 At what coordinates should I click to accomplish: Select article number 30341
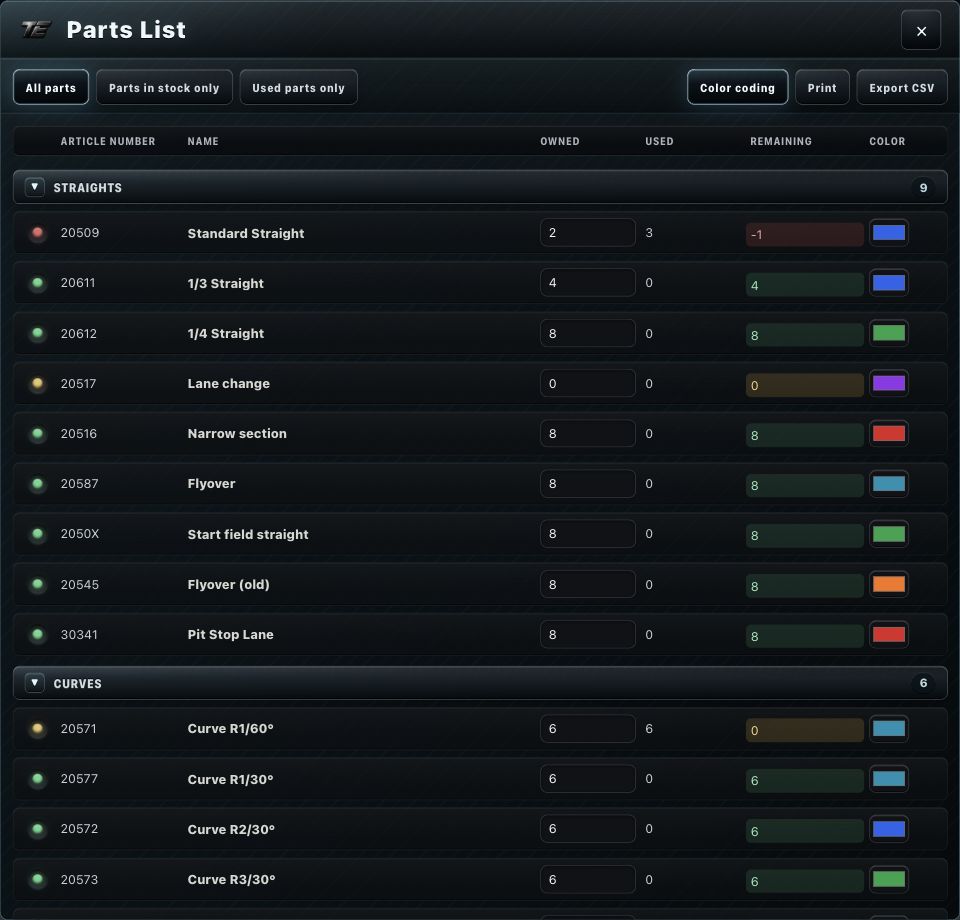pos(79,635)
